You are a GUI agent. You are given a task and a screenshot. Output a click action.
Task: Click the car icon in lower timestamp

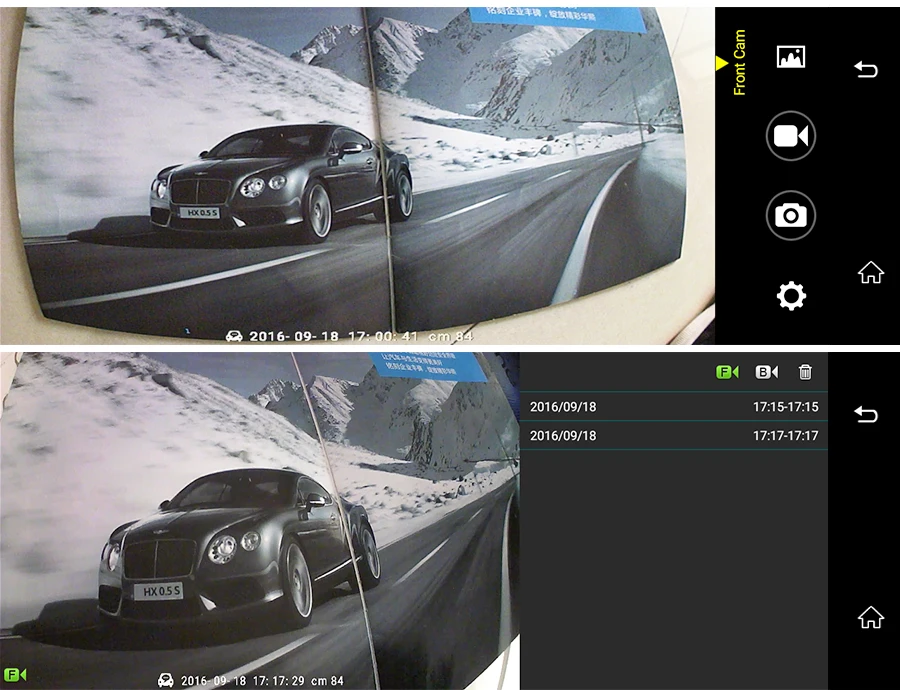(x=165, y=680)
